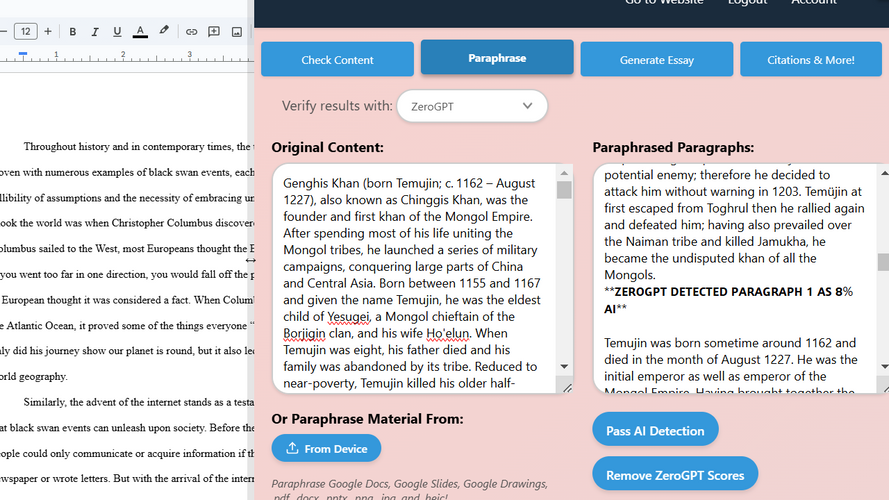Click the Paraphrased Paragraphs: heading
Viewport: 889px width, 500px height.
click(x=673, y=147)
